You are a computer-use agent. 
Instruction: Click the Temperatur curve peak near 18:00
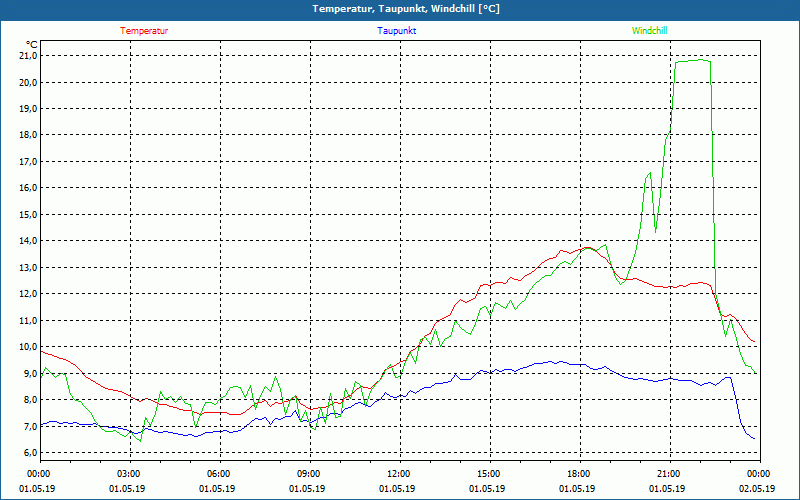[x=587, y=248]
